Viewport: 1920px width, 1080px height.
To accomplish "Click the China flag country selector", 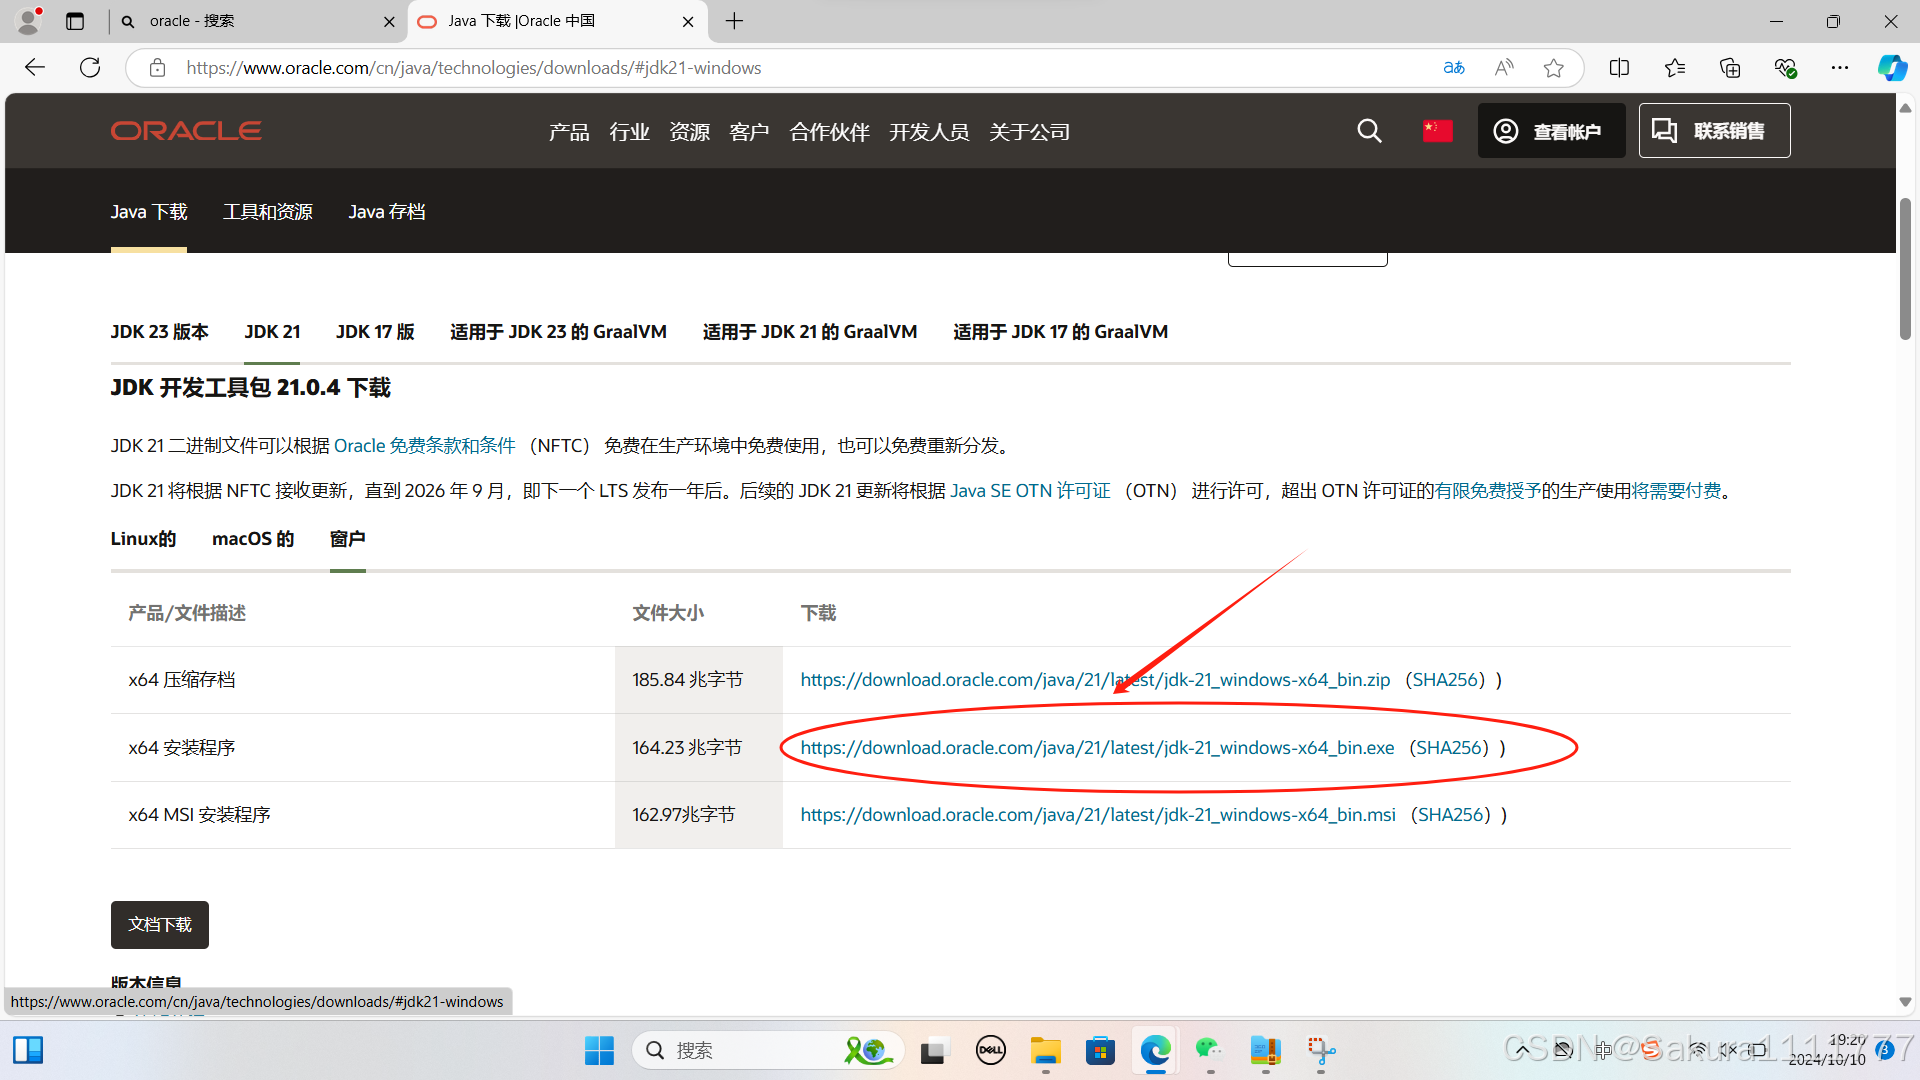I will pos(1437,130).
